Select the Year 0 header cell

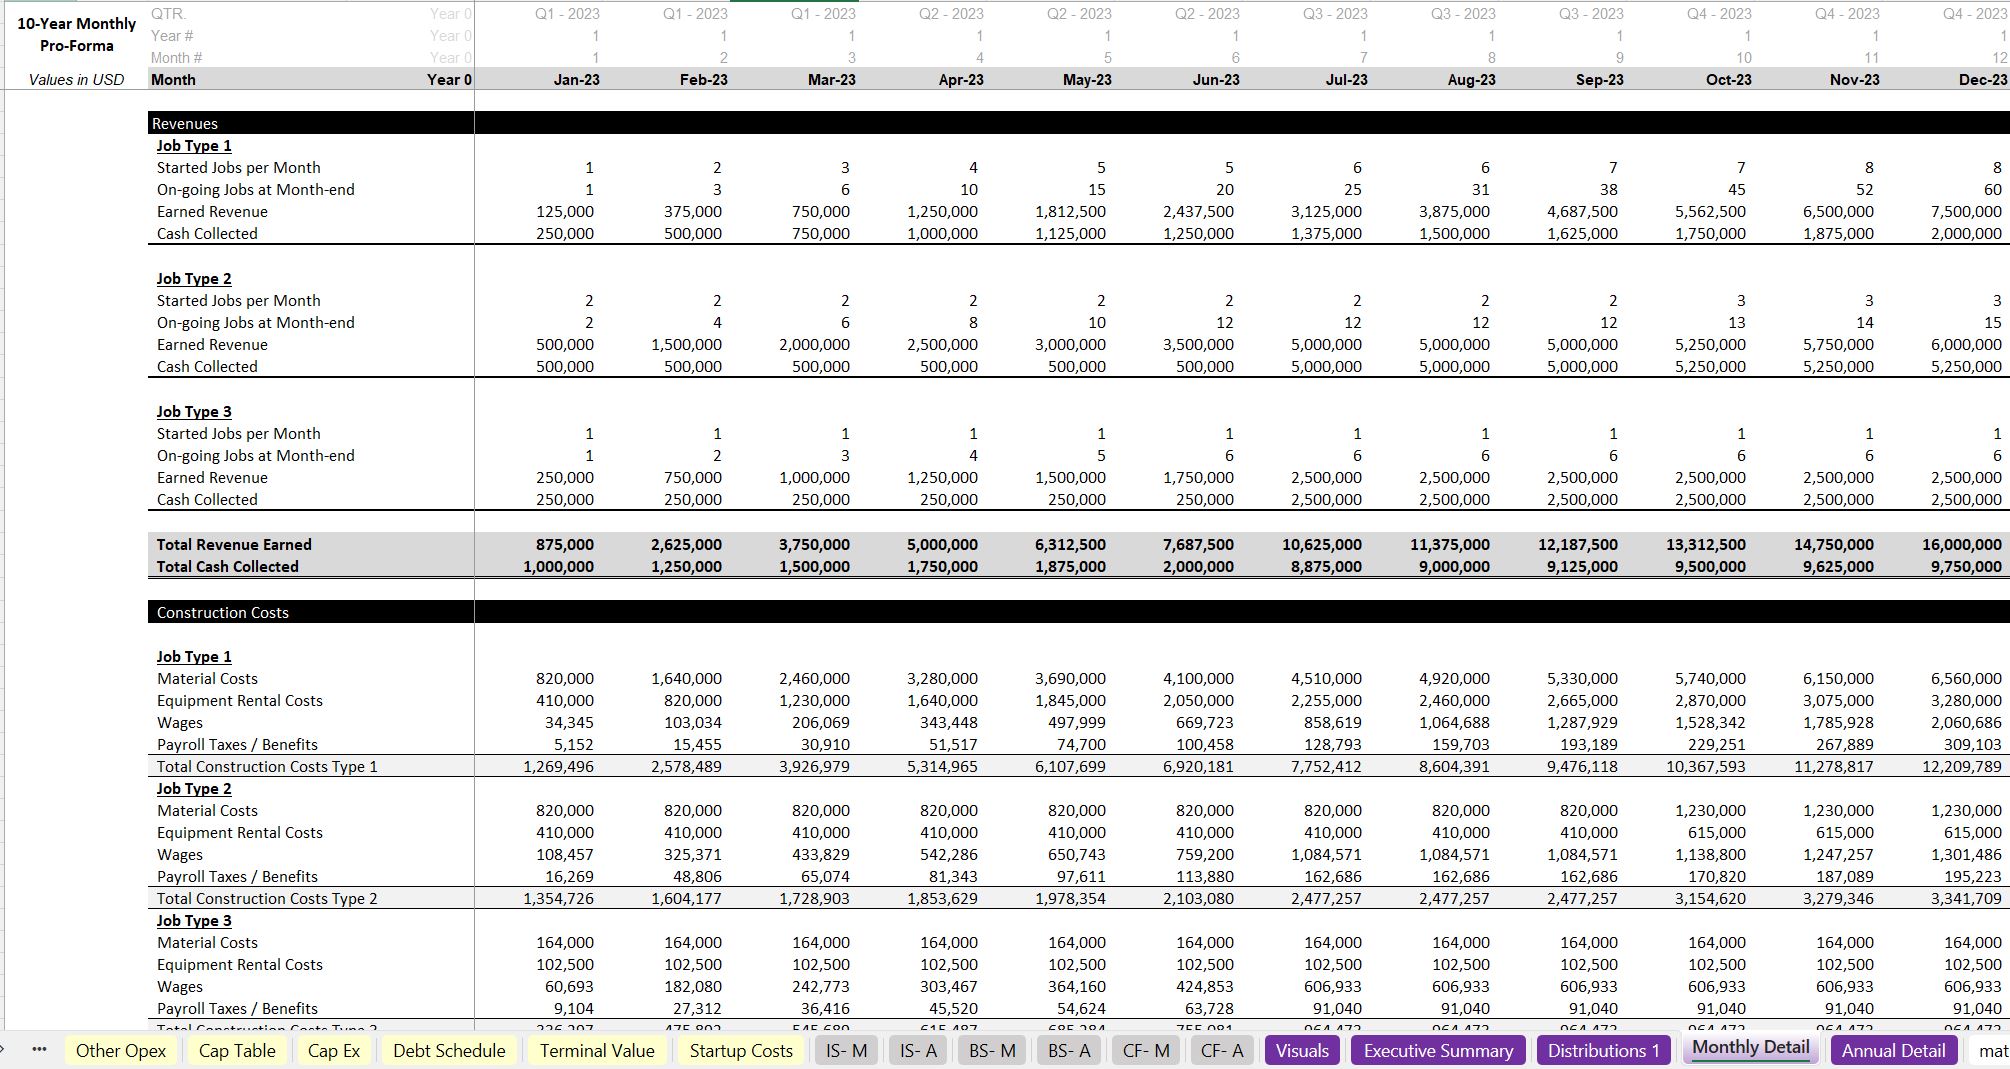pos(449,79)
